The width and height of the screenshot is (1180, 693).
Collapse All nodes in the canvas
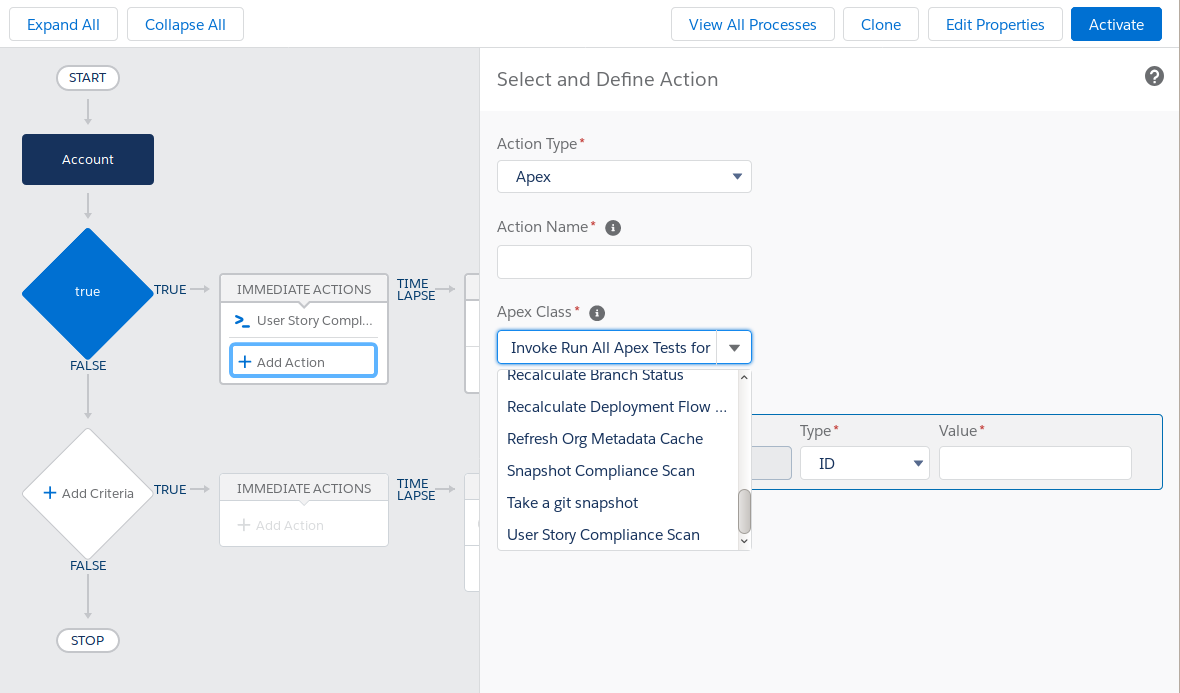pyautogui.click(x=185, y=23)
